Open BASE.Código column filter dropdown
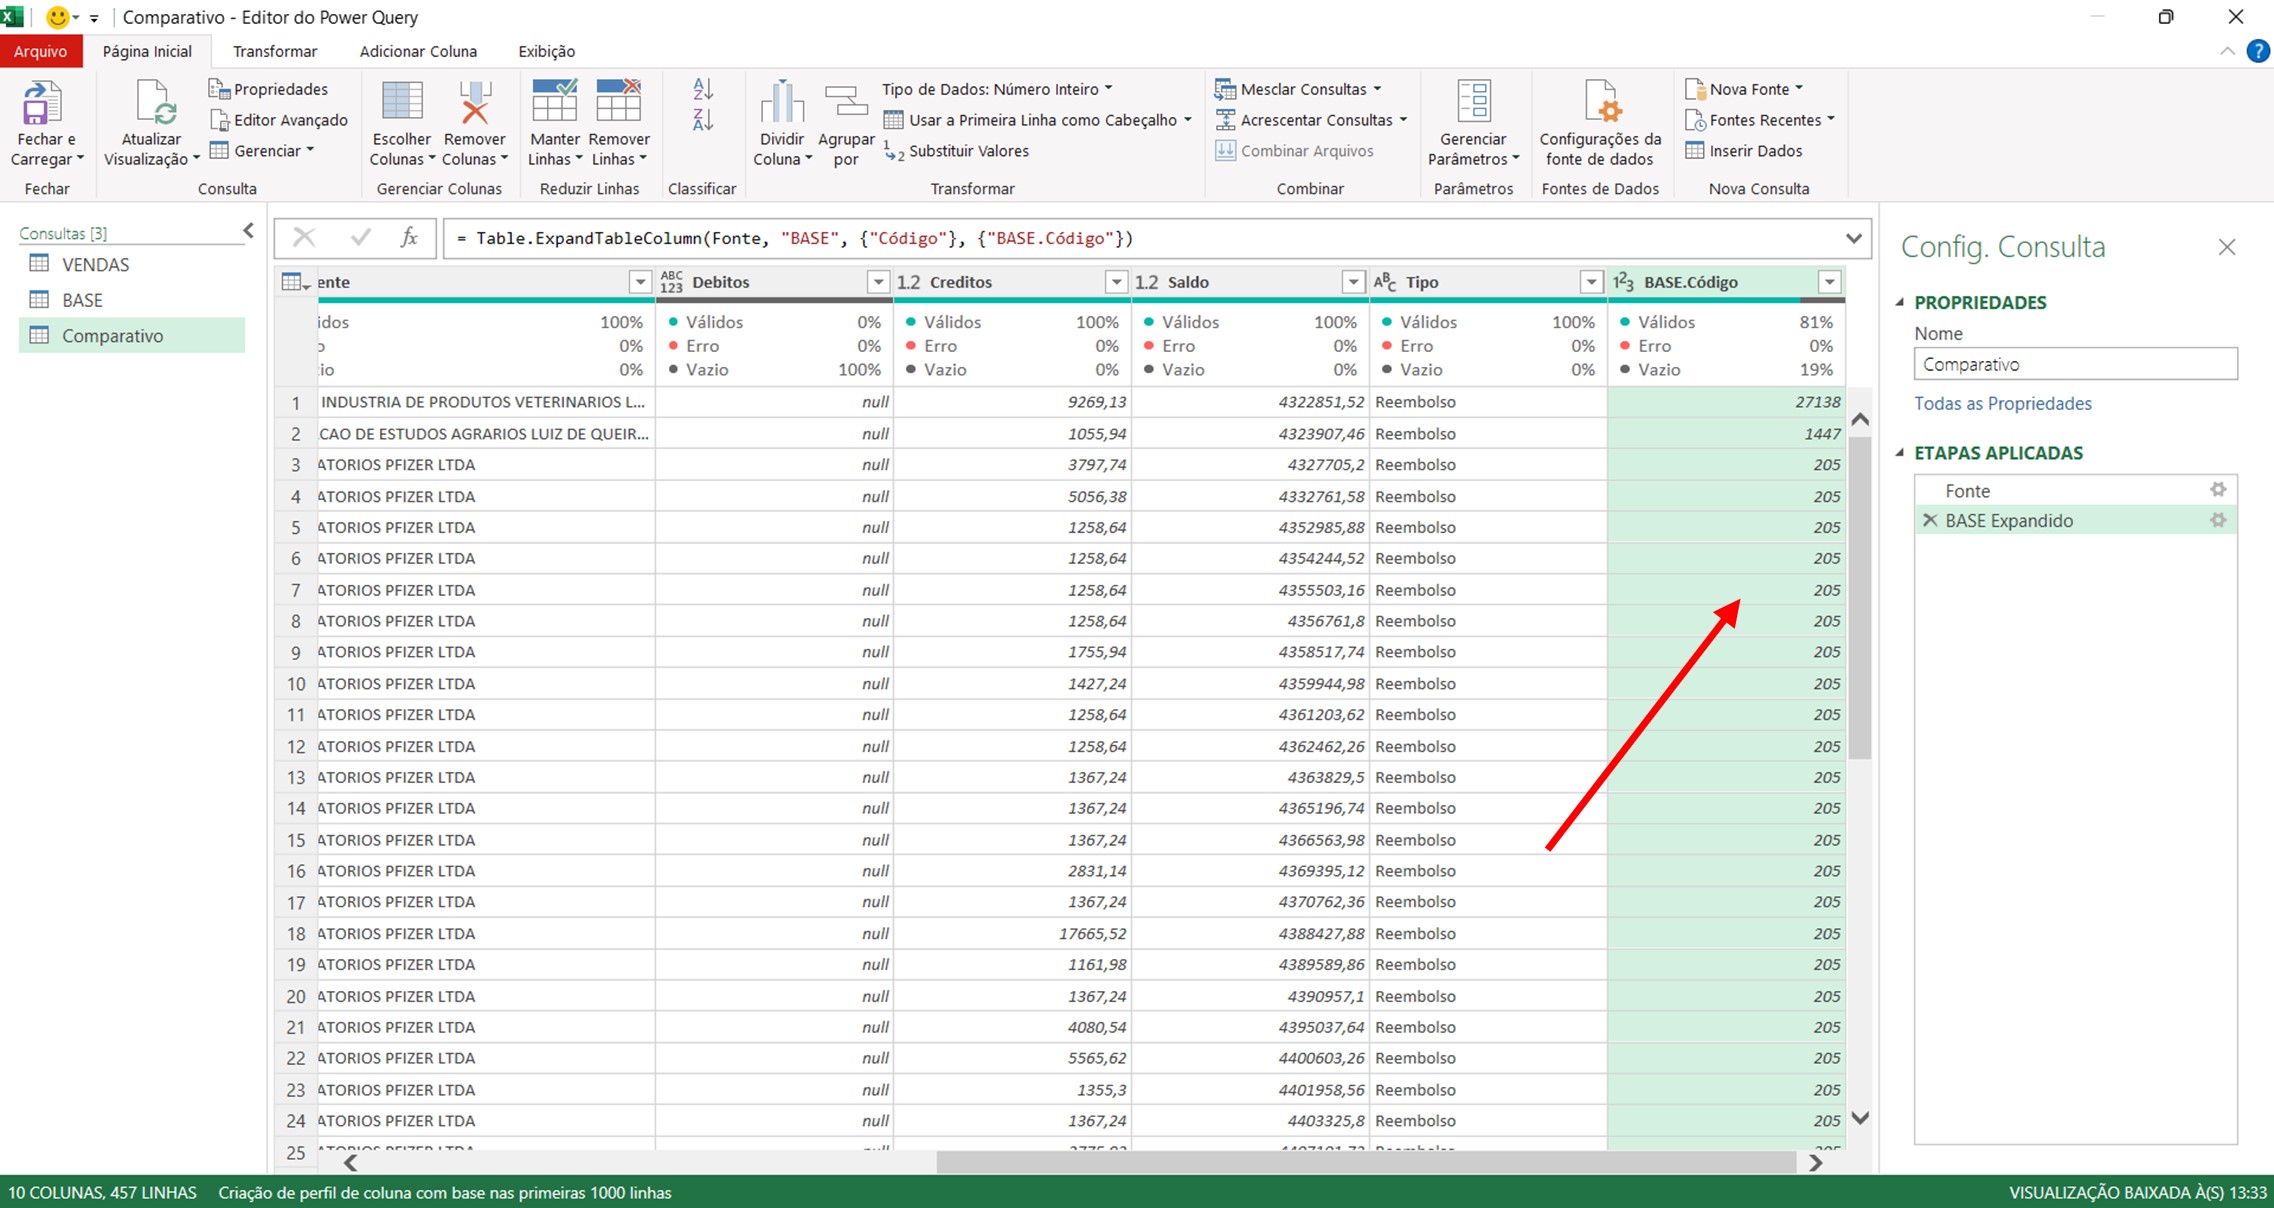2274x1208 pixels. pyautogui.click(x=1829, y=282)
